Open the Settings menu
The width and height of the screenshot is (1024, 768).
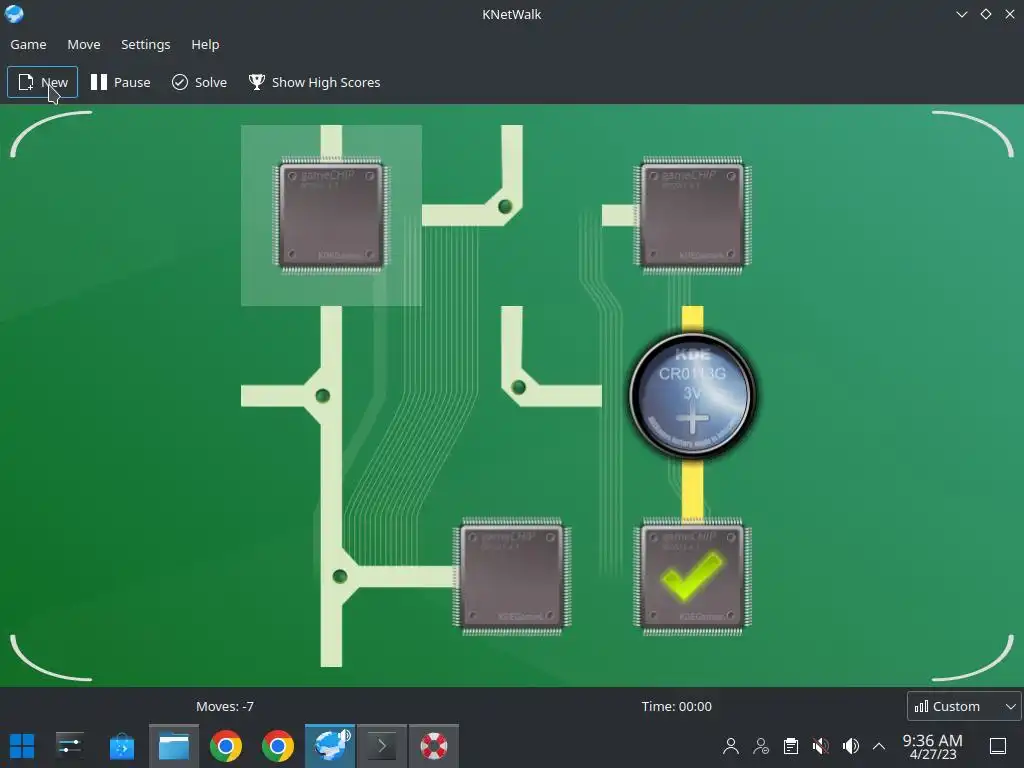146,44
